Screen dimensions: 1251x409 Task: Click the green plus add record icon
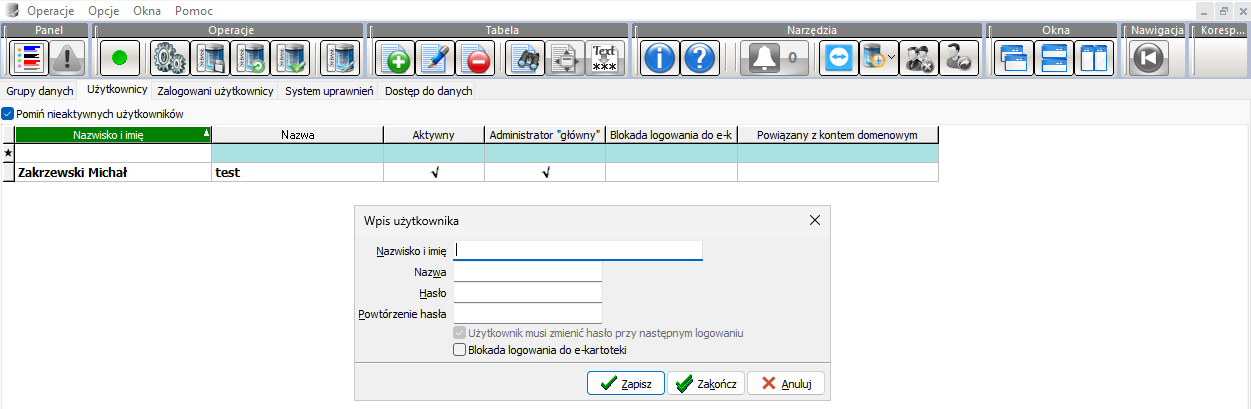coord(396,59)
